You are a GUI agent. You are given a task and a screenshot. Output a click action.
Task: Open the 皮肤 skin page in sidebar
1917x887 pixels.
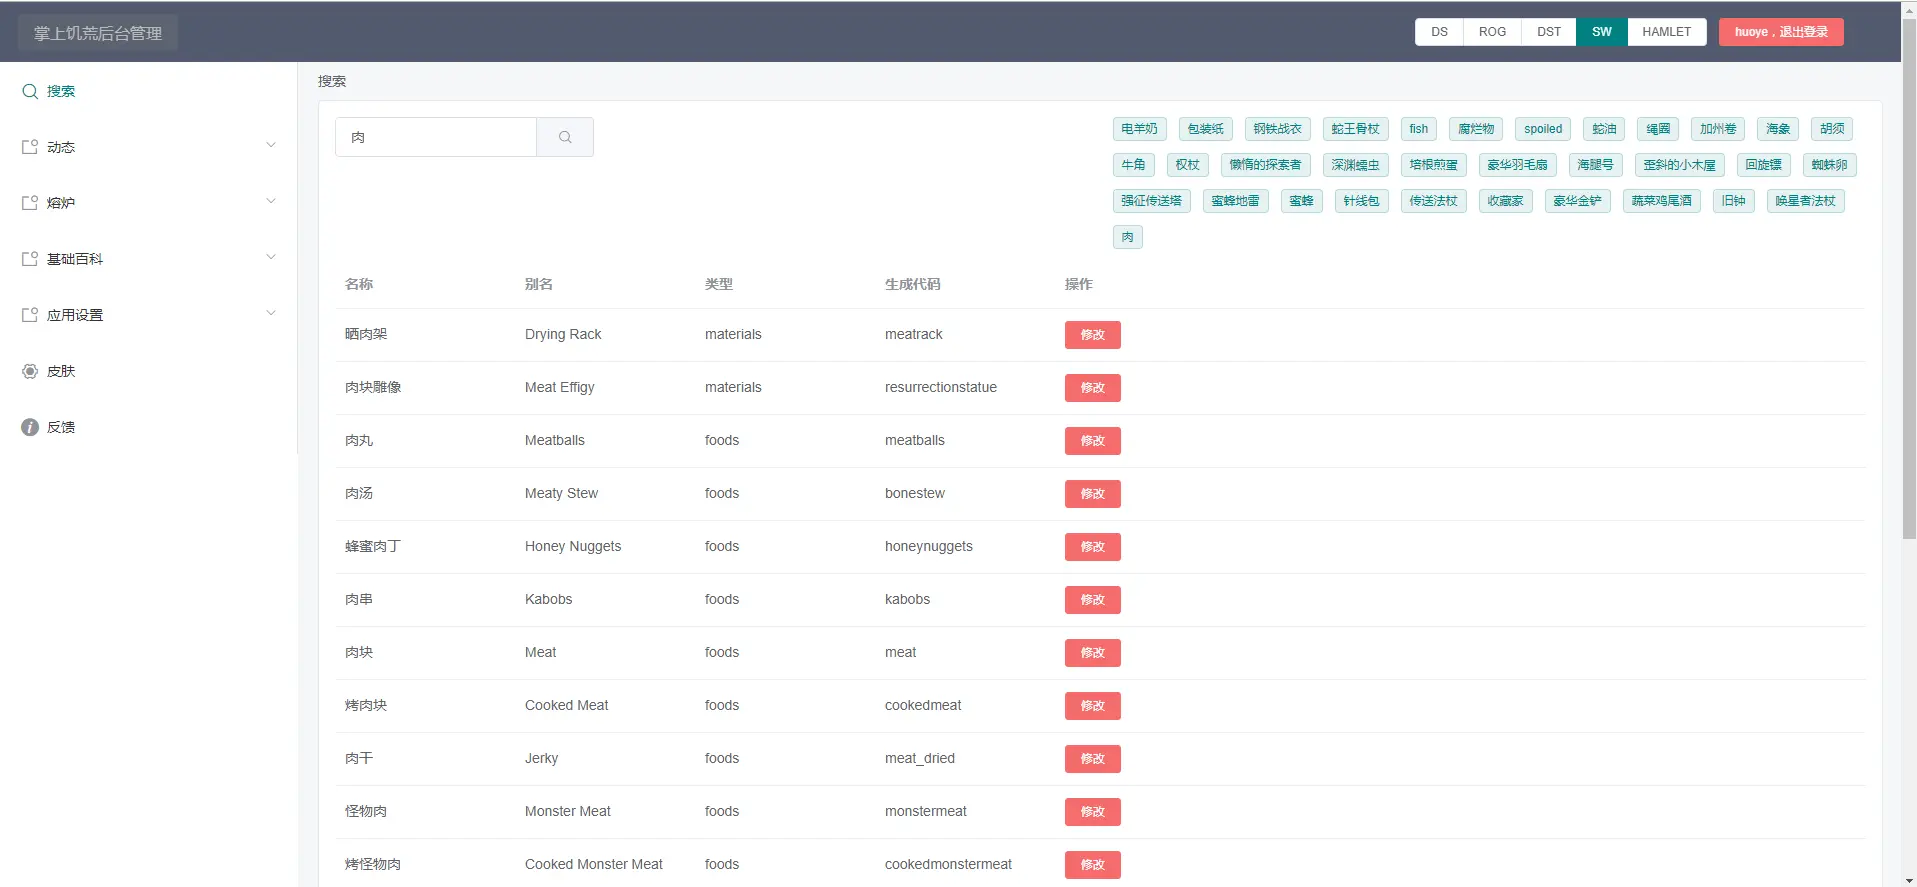click(148, 371)
